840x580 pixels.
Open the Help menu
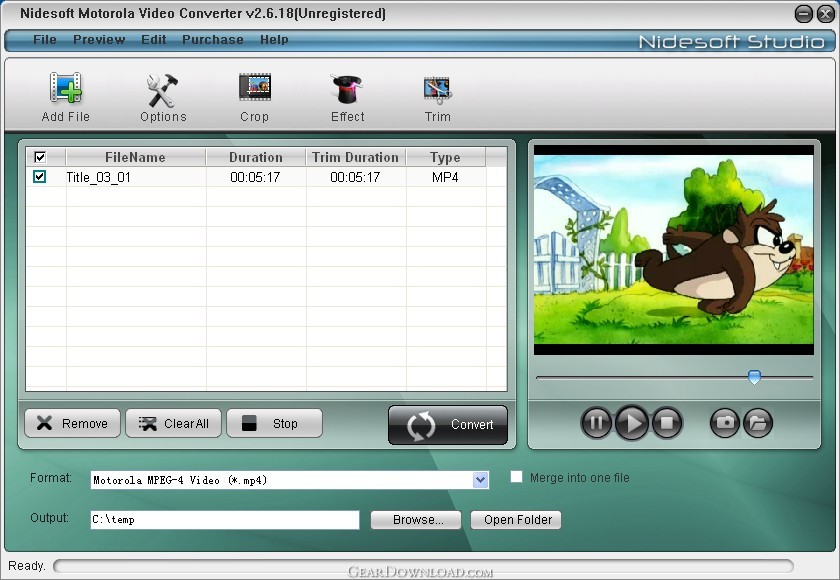(x=274, y=40)
